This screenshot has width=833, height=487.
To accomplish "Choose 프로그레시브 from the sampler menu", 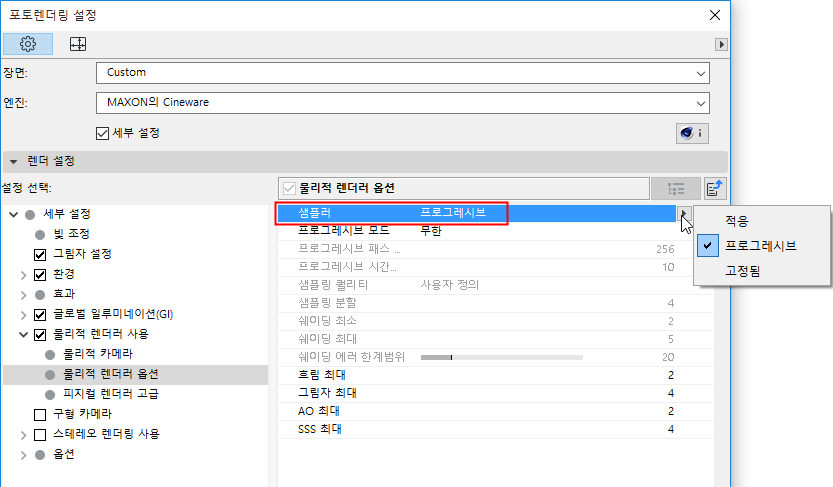I will coord(762,246).
